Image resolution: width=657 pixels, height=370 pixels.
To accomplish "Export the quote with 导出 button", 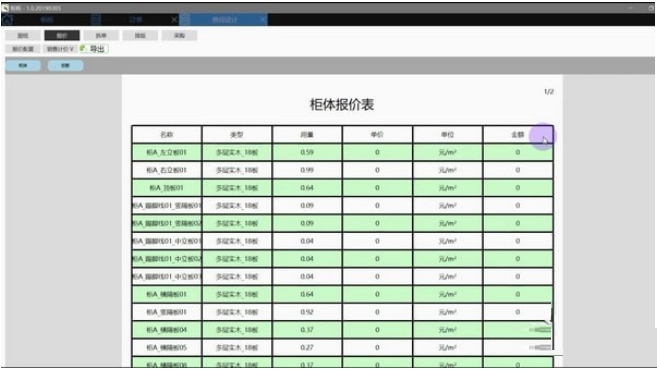I will 94,49.
